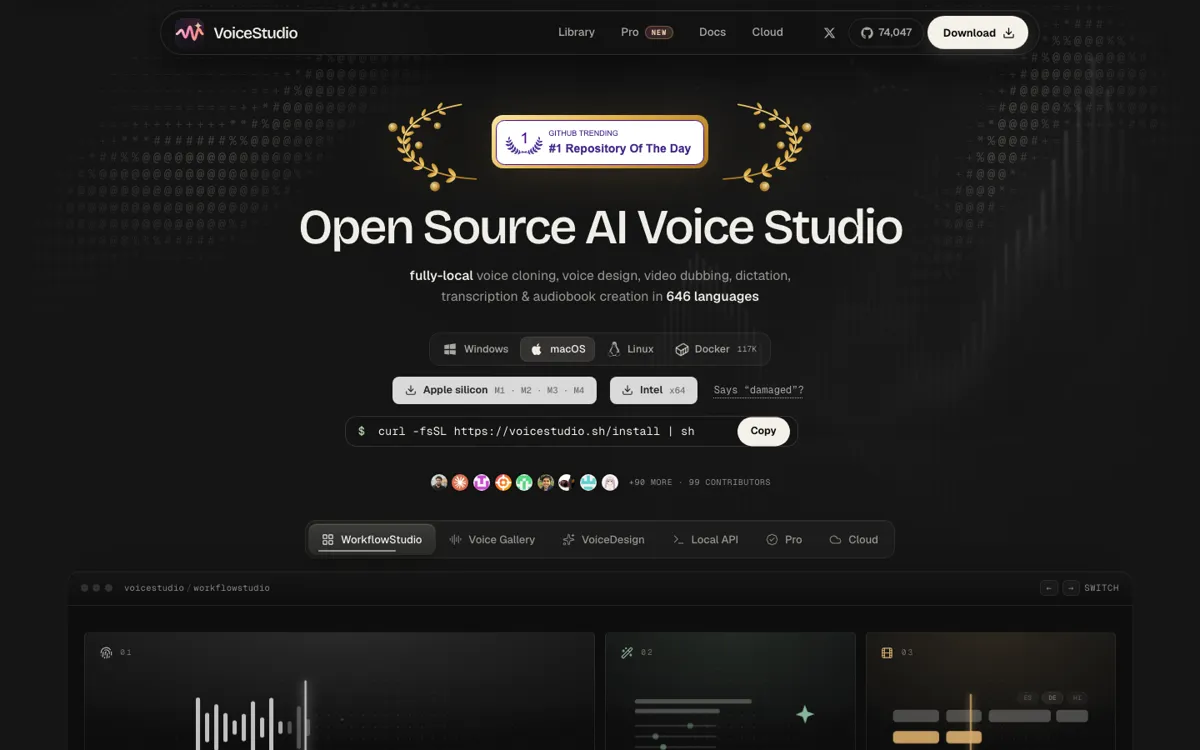Click the orange starburst contributor avatar
The height and width of the screenshot is (750, 1200).
(460, 482)
